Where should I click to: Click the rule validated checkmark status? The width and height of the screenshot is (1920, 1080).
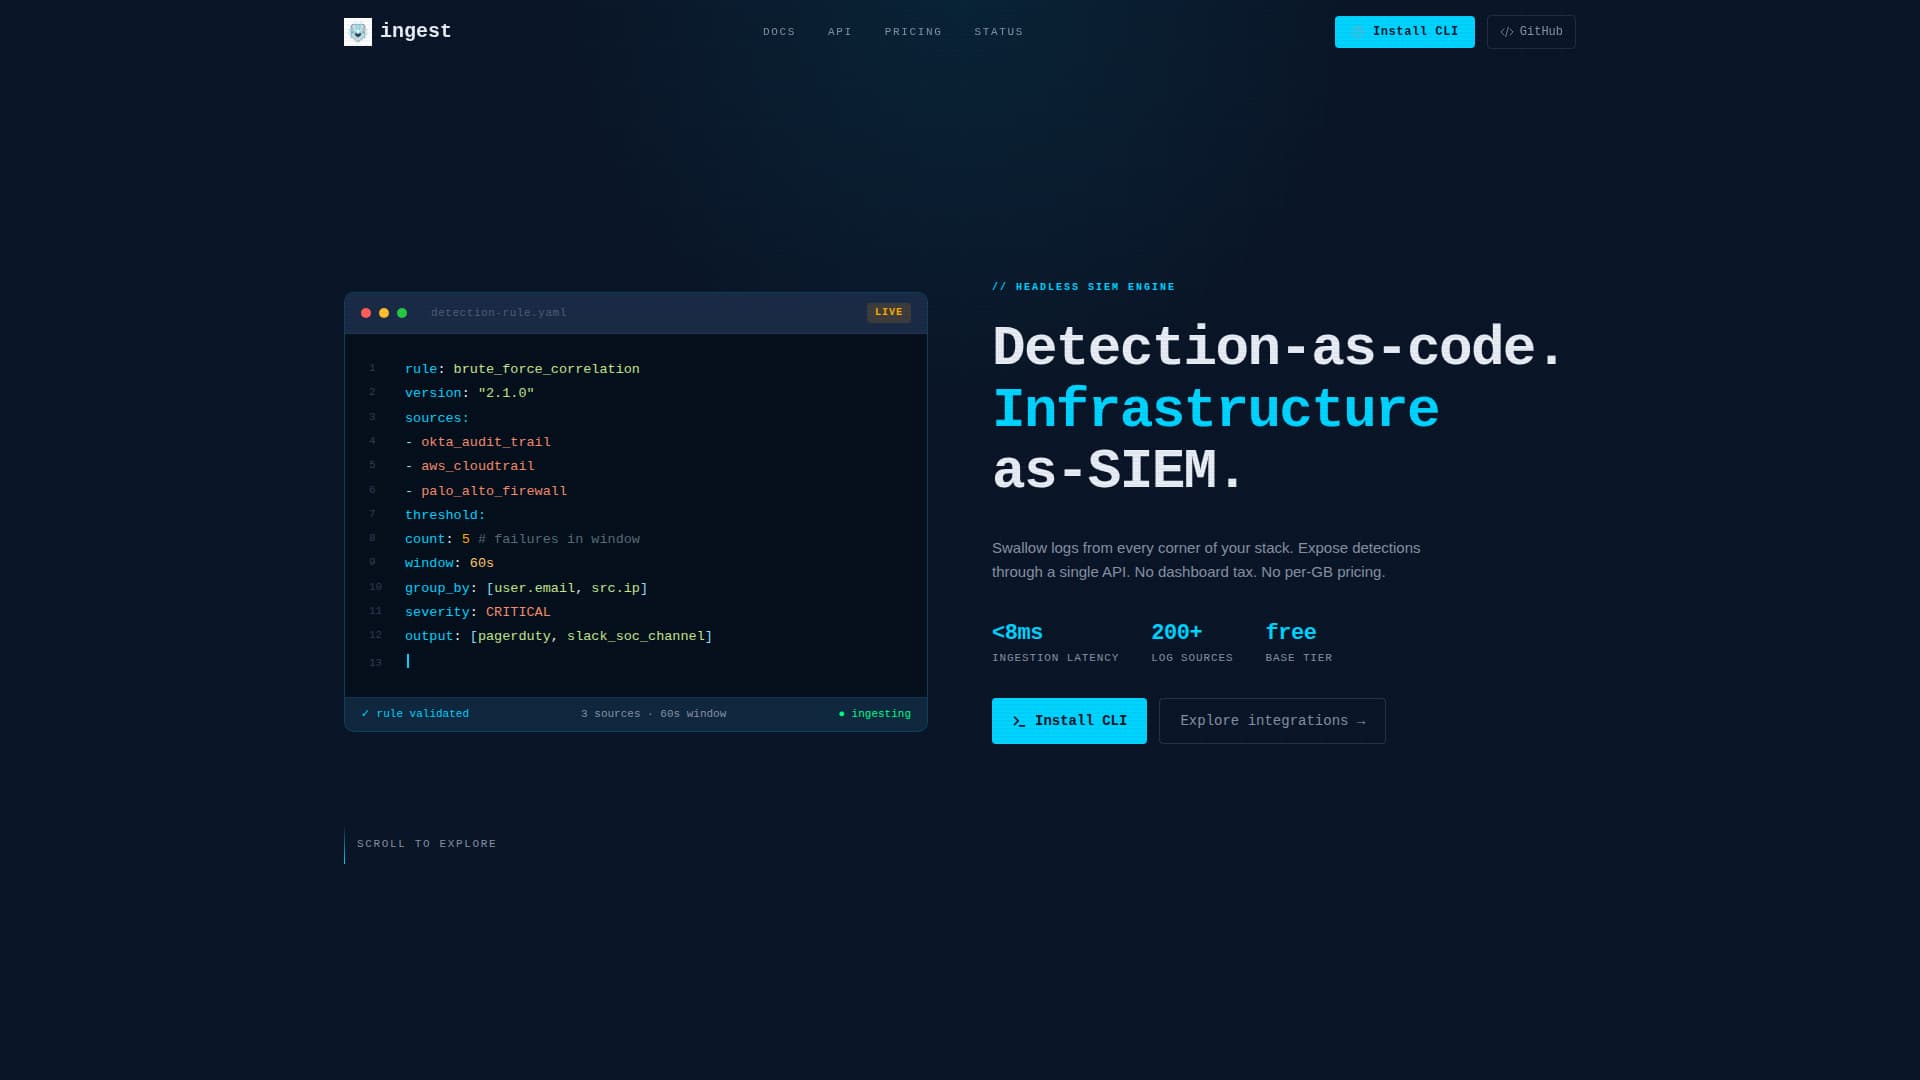(x=415, y=714)
